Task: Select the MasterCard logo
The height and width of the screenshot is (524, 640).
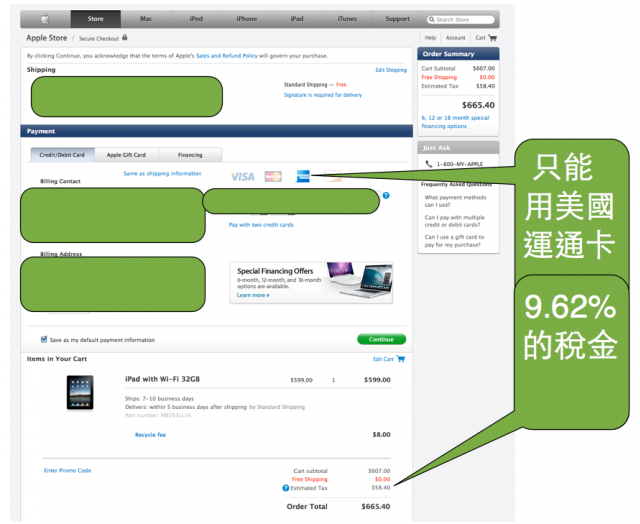Action: point(273,176)
